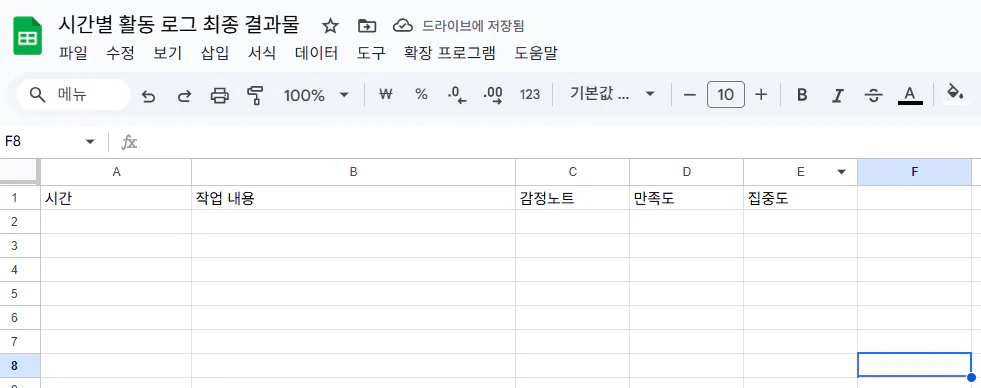Screen dimensions: 981x388
Task: Select the document title 시간별 활동 로그 최종 결과물
Action: (x=179, y=24)
